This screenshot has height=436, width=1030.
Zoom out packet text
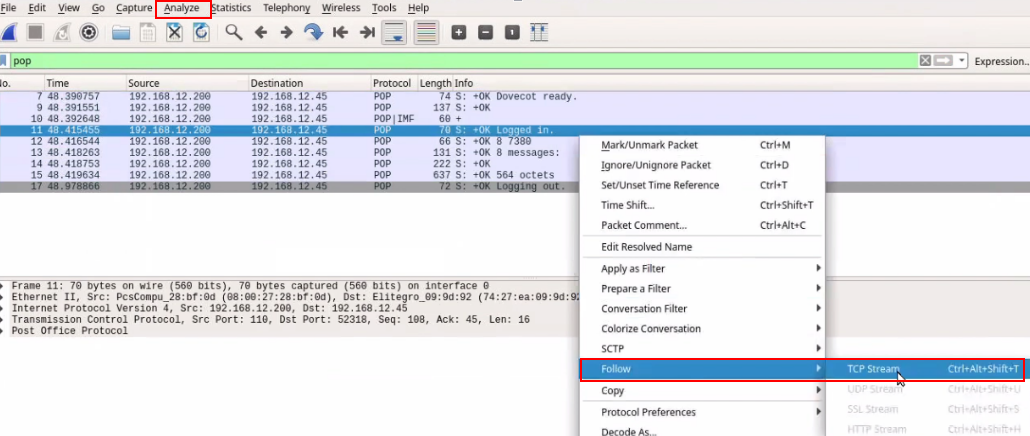pyautogui.click(x=485, y=32)
